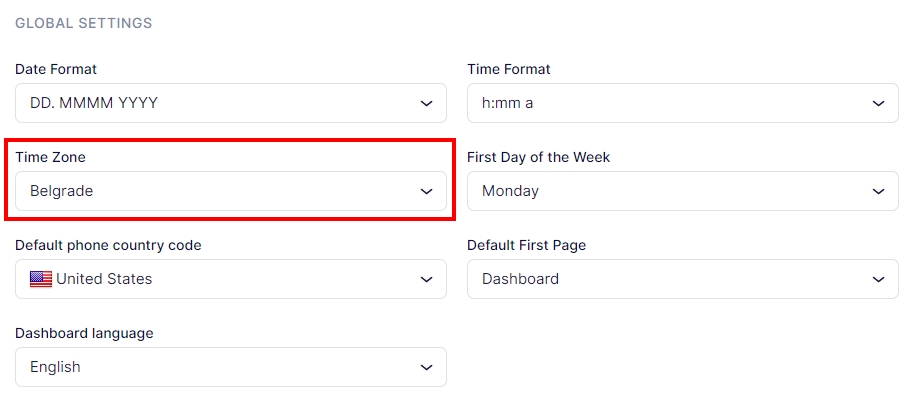
Task: Click the chevron in Default First Page field
Action: click(878, 279)
